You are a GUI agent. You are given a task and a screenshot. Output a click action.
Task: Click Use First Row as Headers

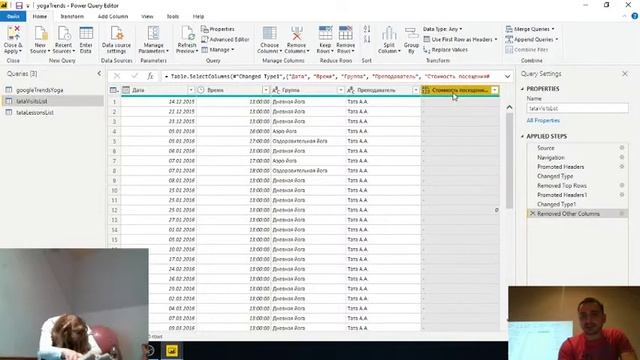460,39
